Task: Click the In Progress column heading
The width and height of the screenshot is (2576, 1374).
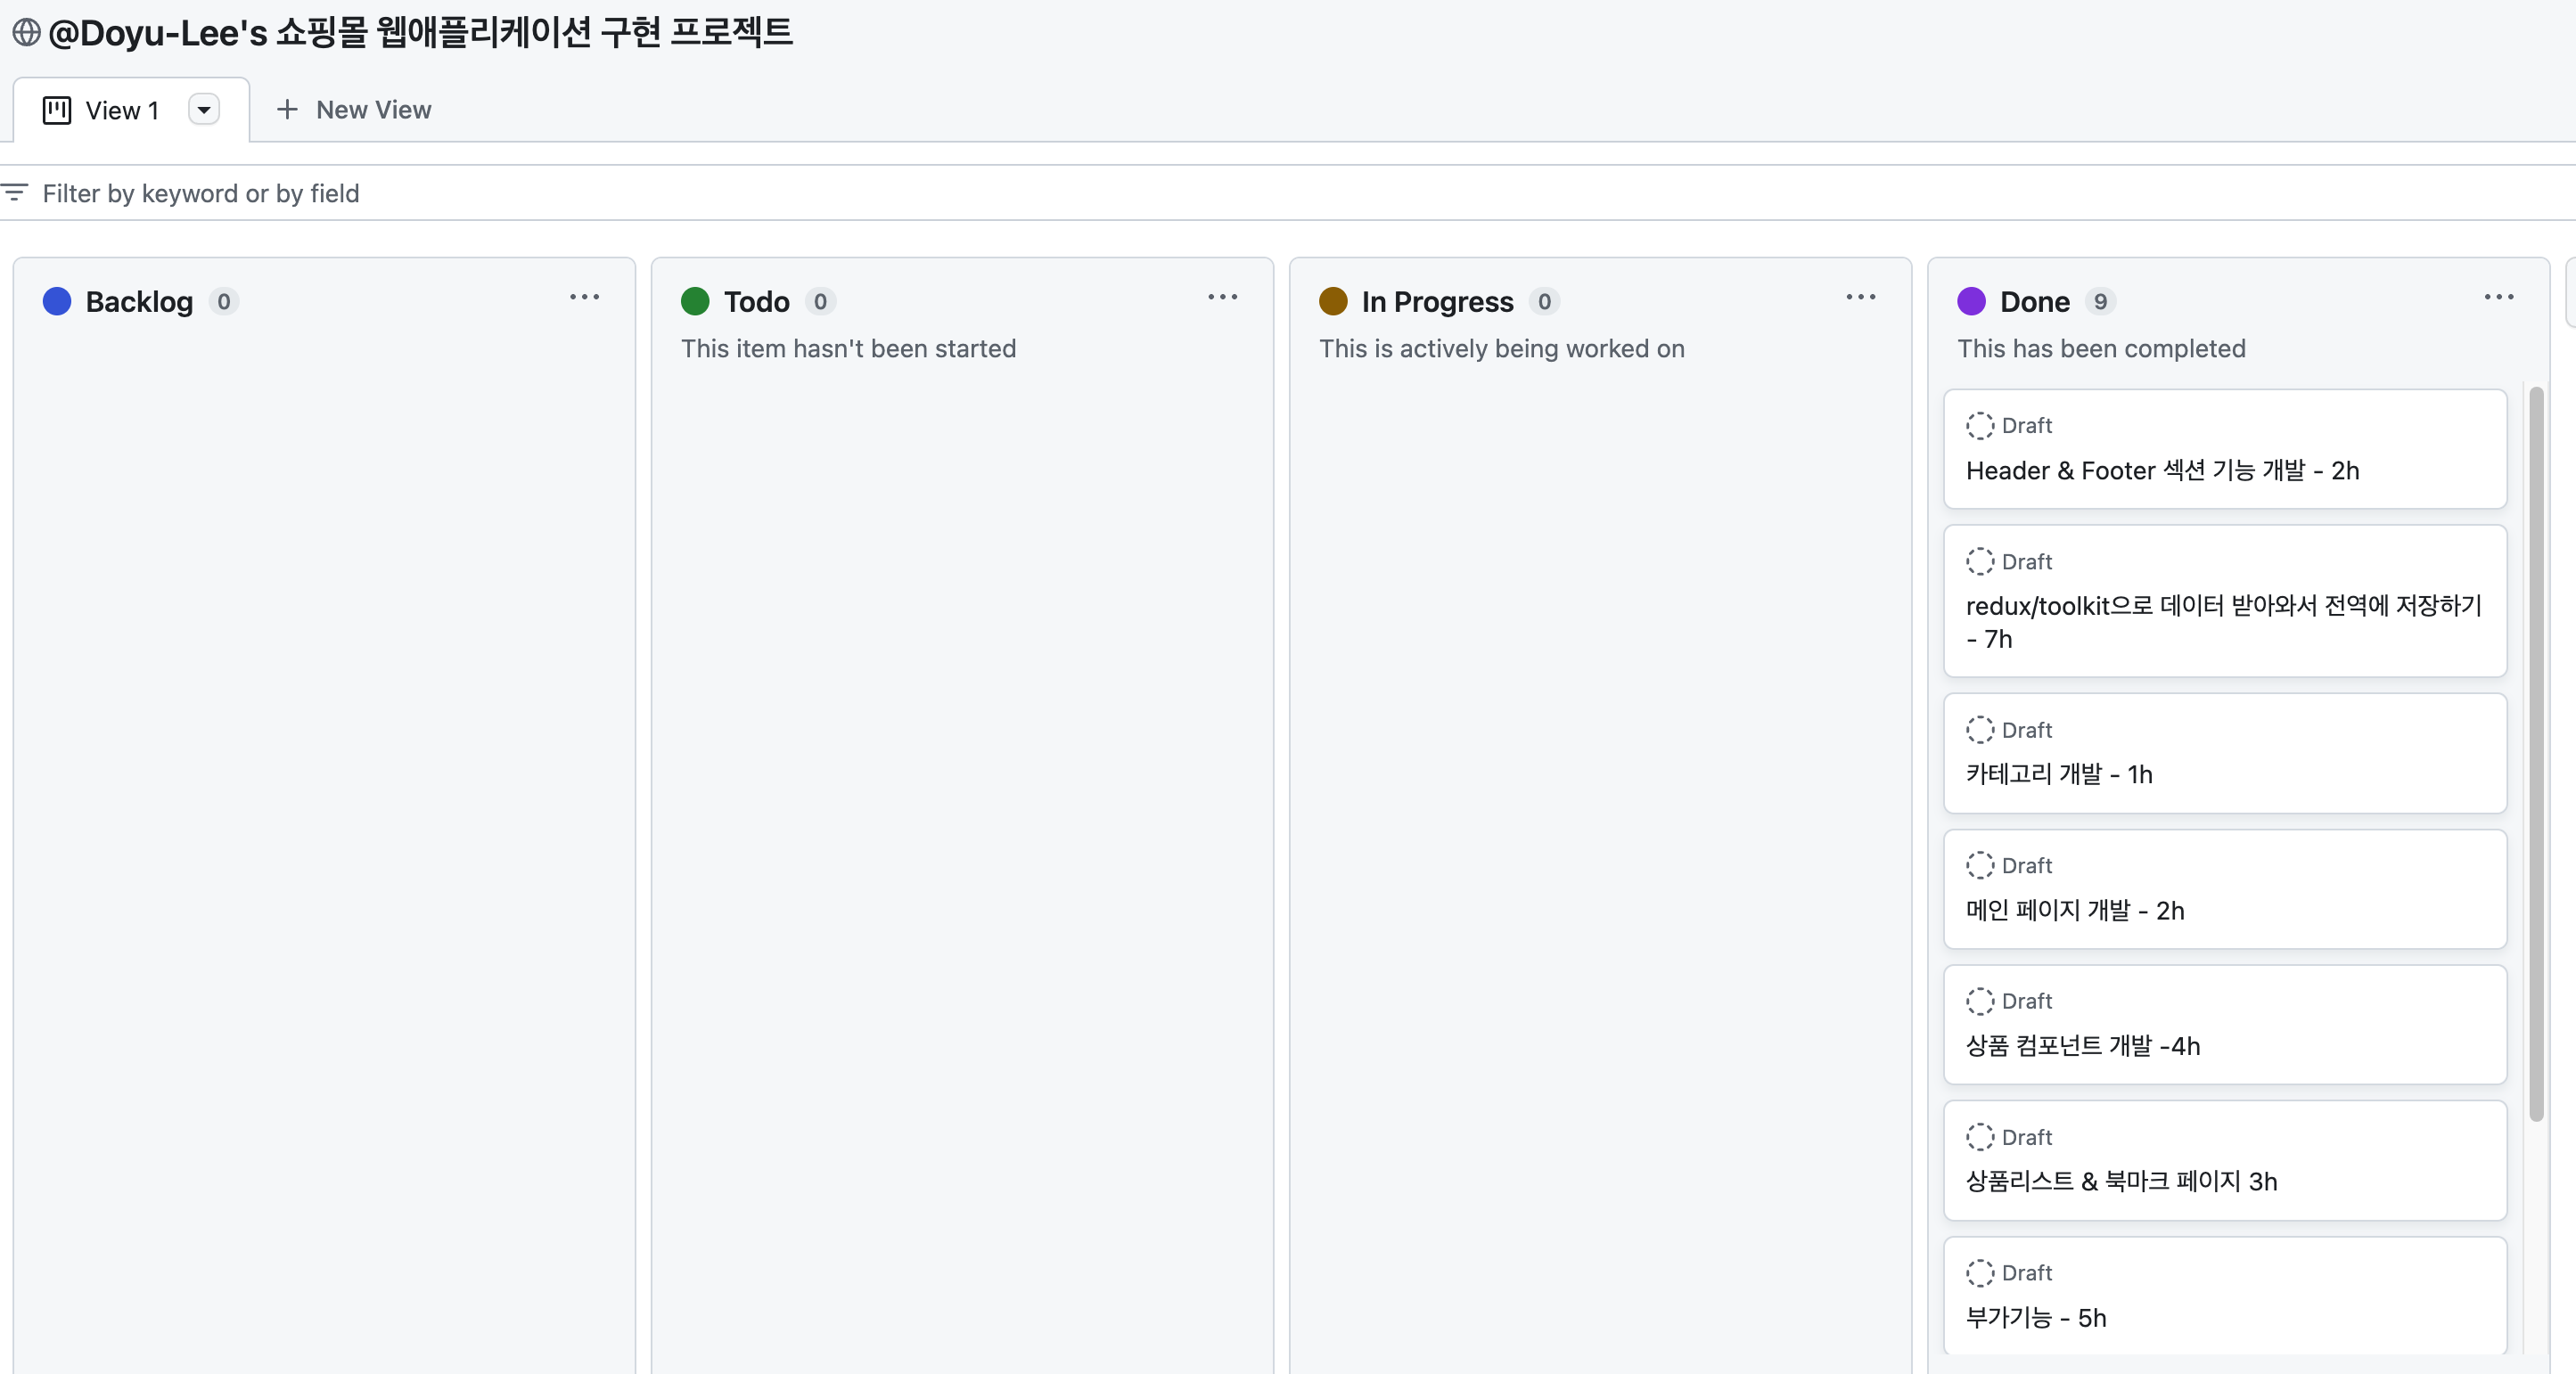Action: tap(1437, 302)
